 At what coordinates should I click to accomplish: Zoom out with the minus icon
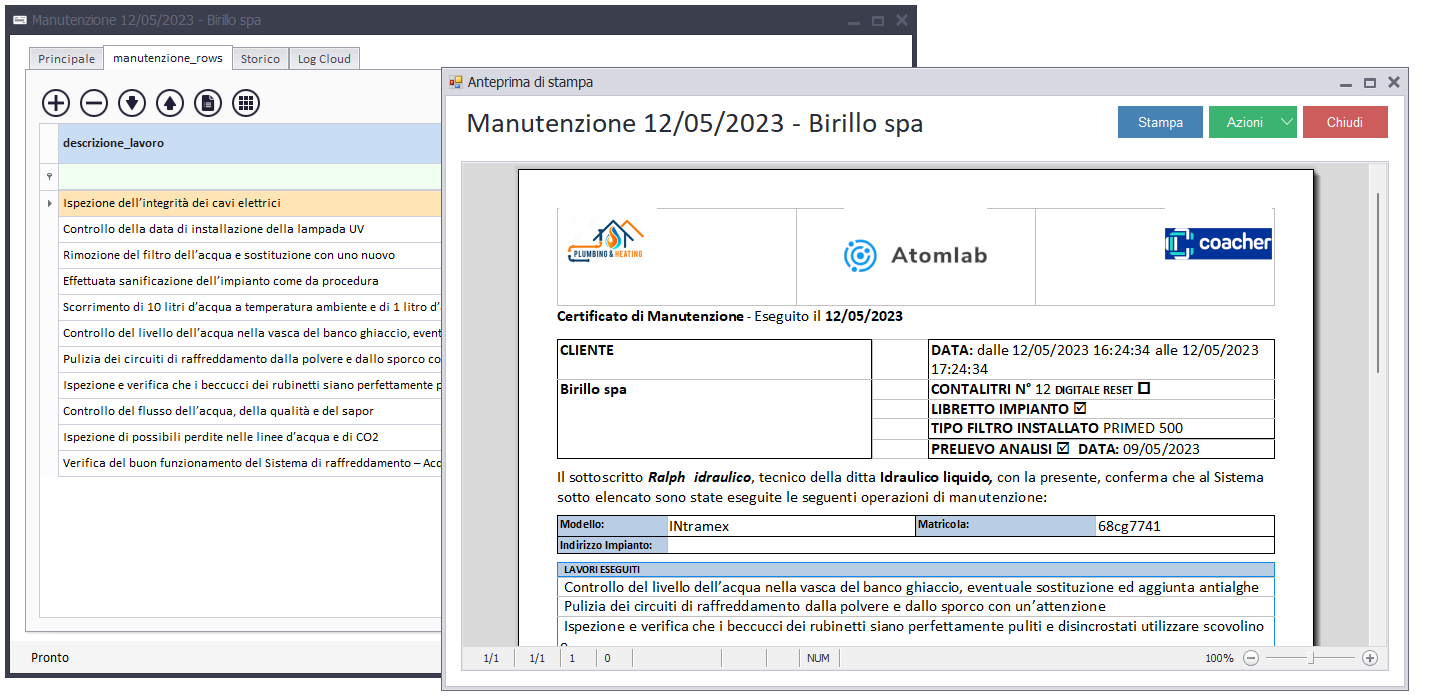[x=1251, y=658]
